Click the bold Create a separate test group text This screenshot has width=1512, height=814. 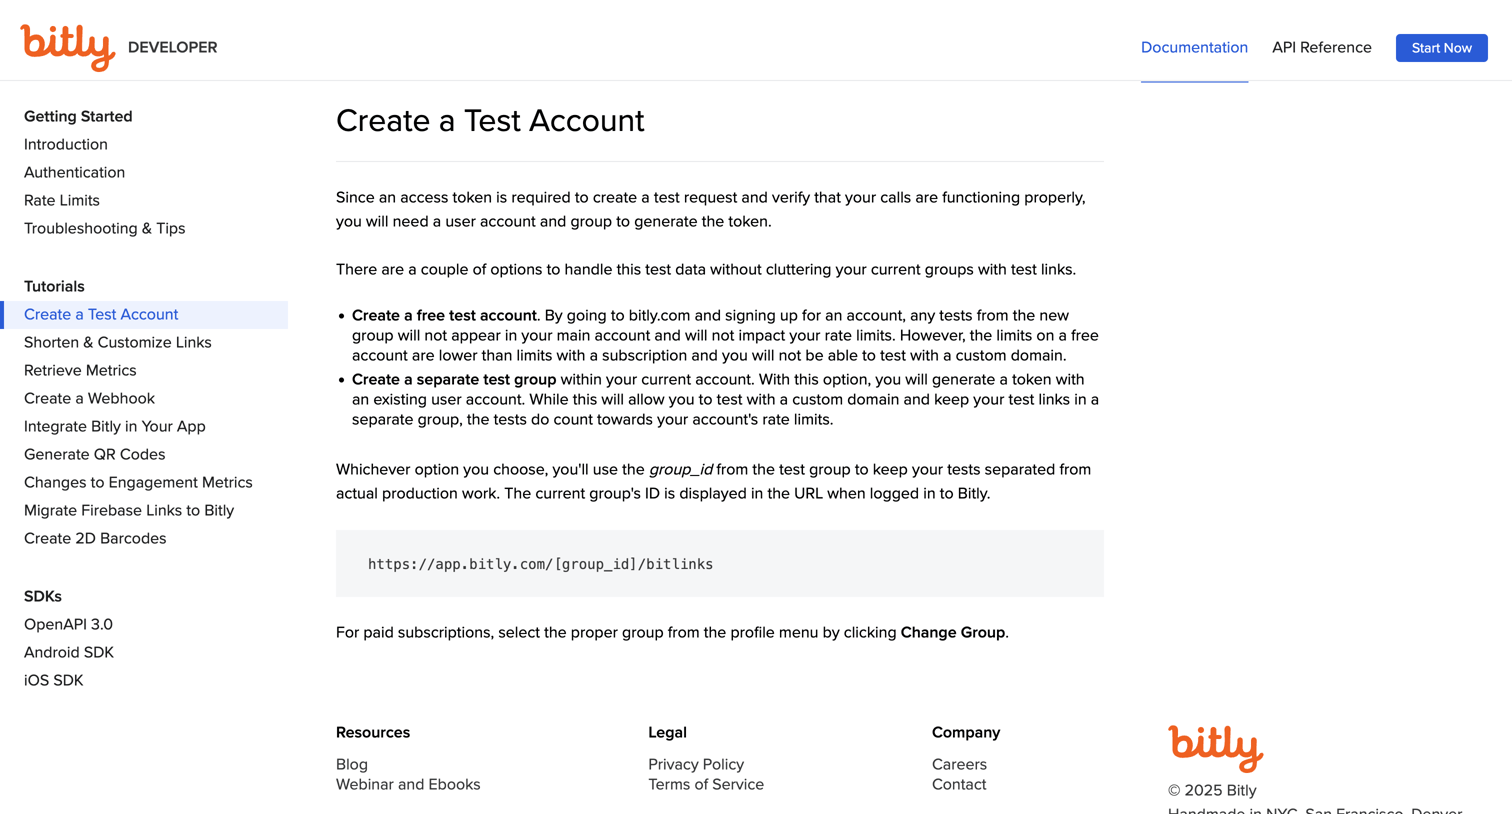[x=454, y=379]
